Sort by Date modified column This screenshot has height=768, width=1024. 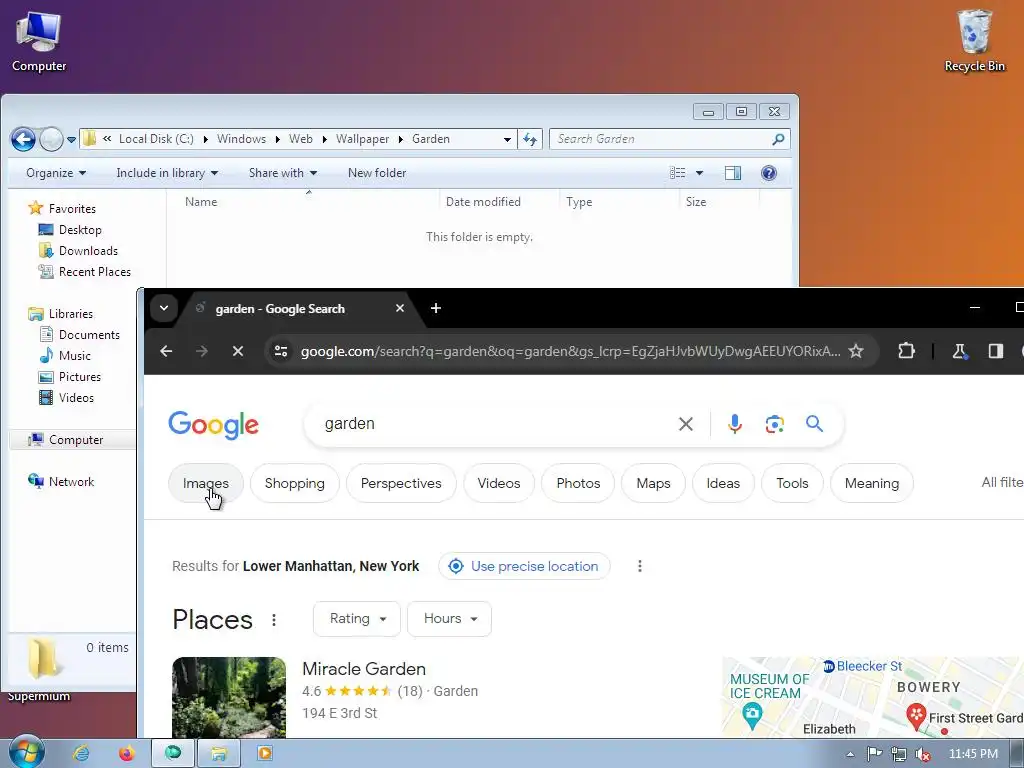(483, 202)
